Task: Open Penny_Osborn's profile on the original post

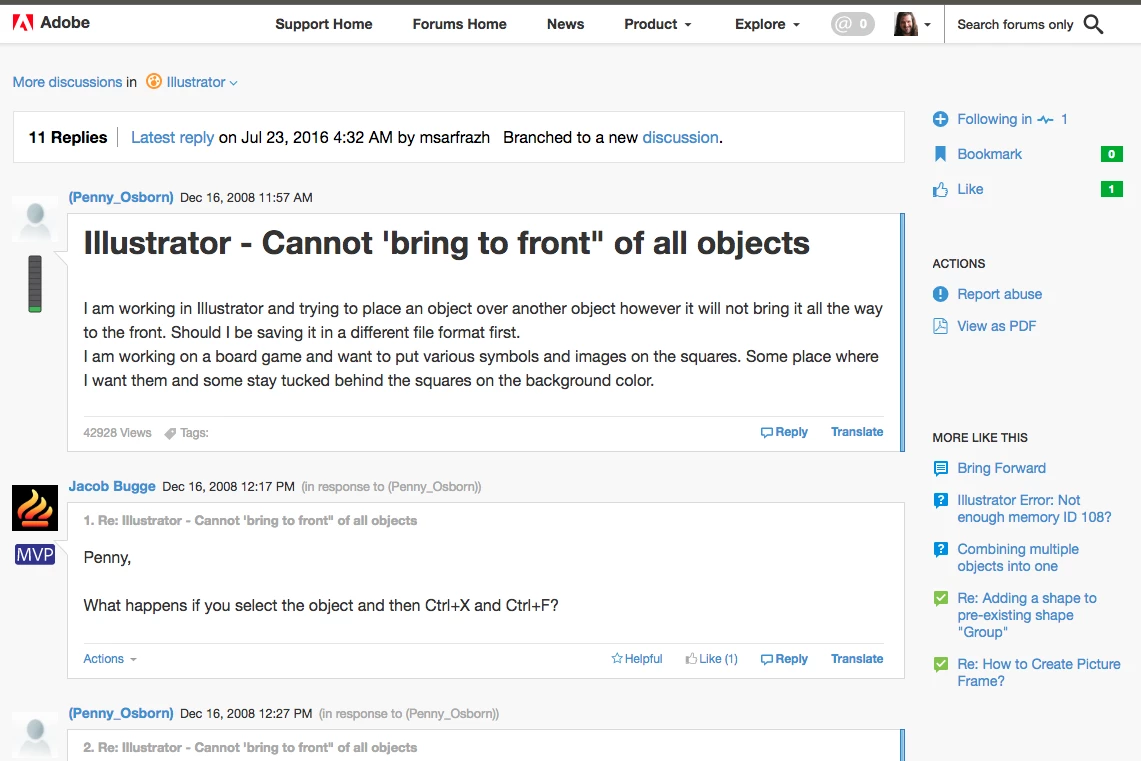Action: (x=121, y=197)
